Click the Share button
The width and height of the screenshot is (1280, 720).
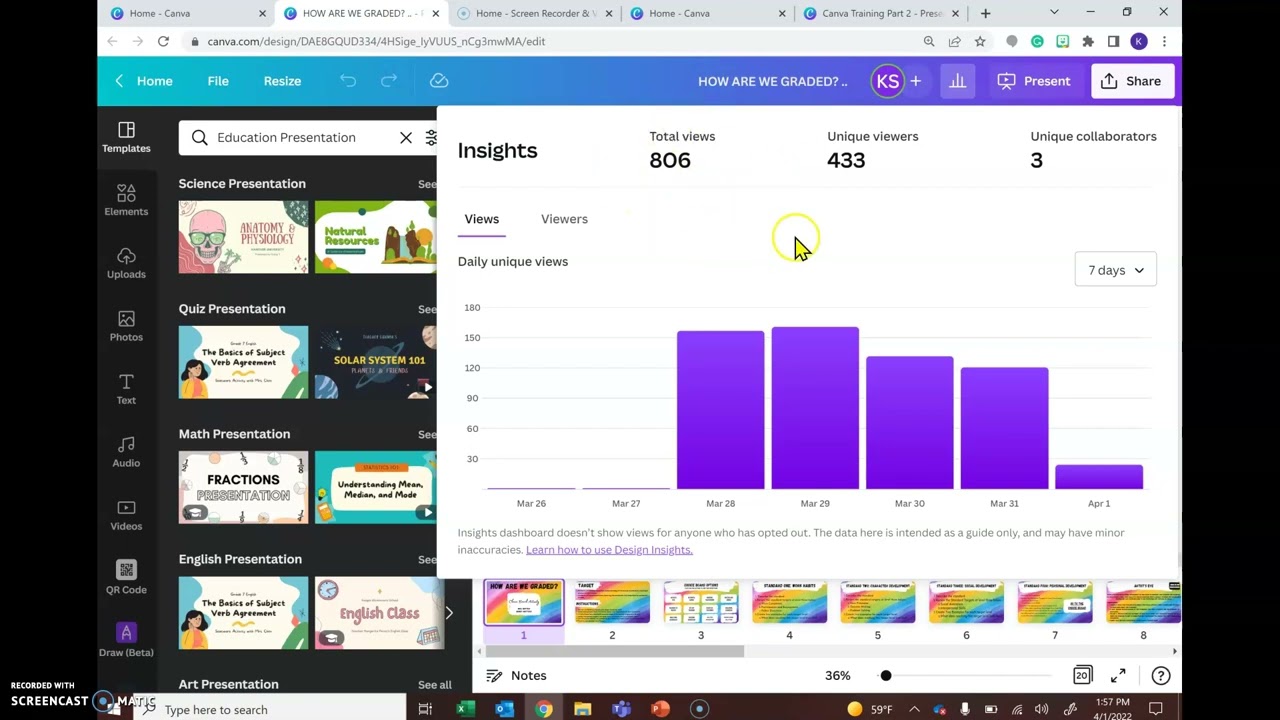(1131, 81)
